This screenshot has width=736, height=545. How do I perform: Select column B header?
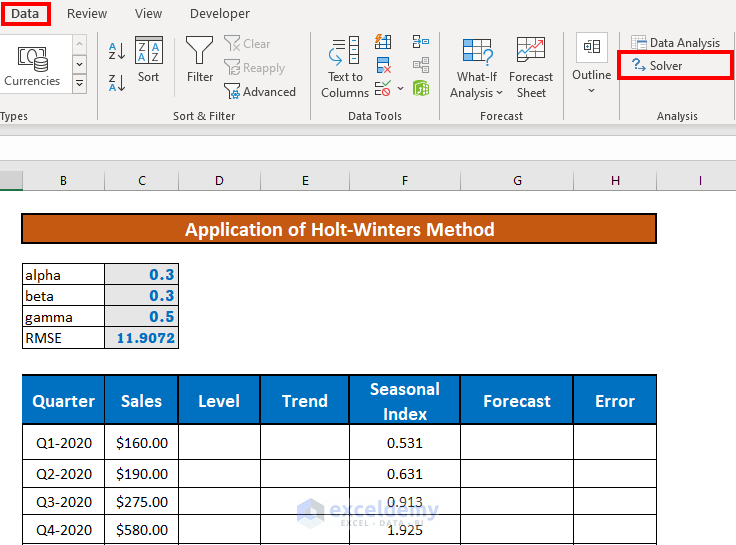pos(63,181)
